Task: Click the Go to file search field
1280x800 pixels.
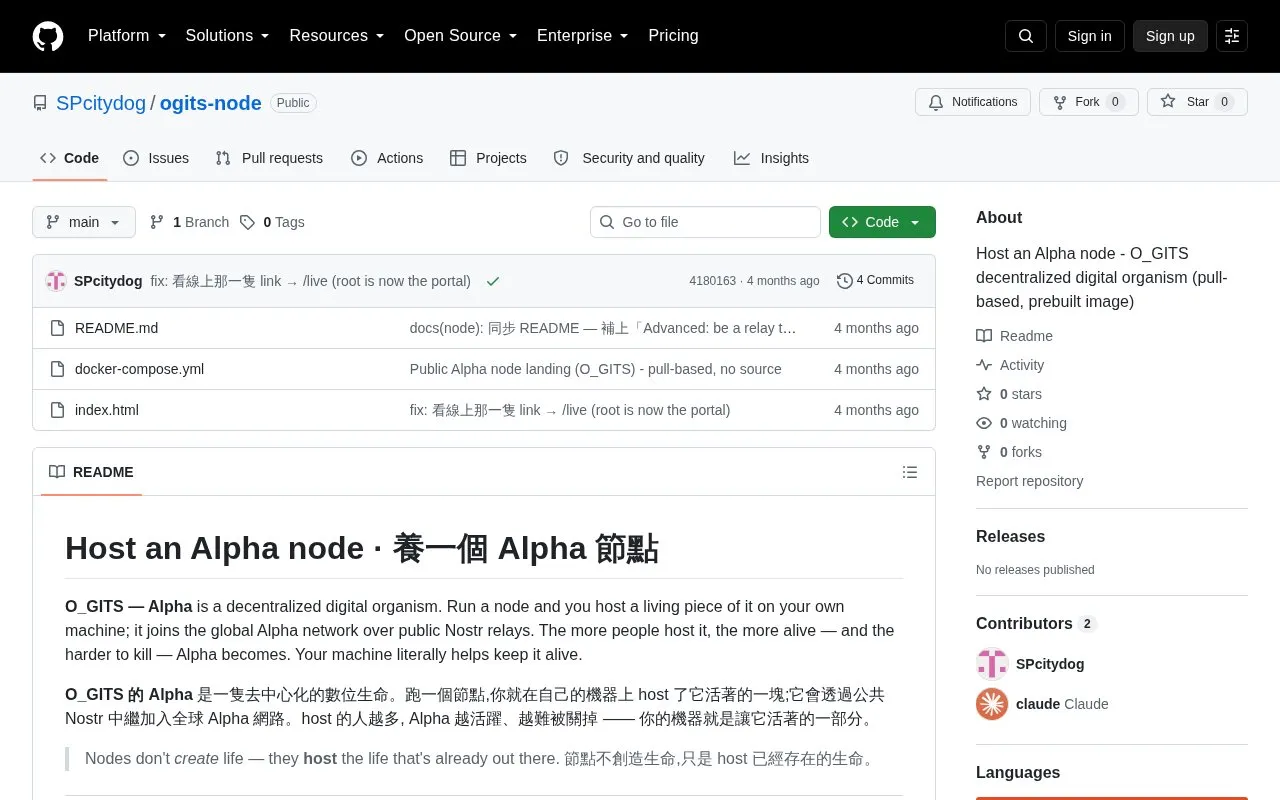Action: pyautogui.click(x=705, y=222)
